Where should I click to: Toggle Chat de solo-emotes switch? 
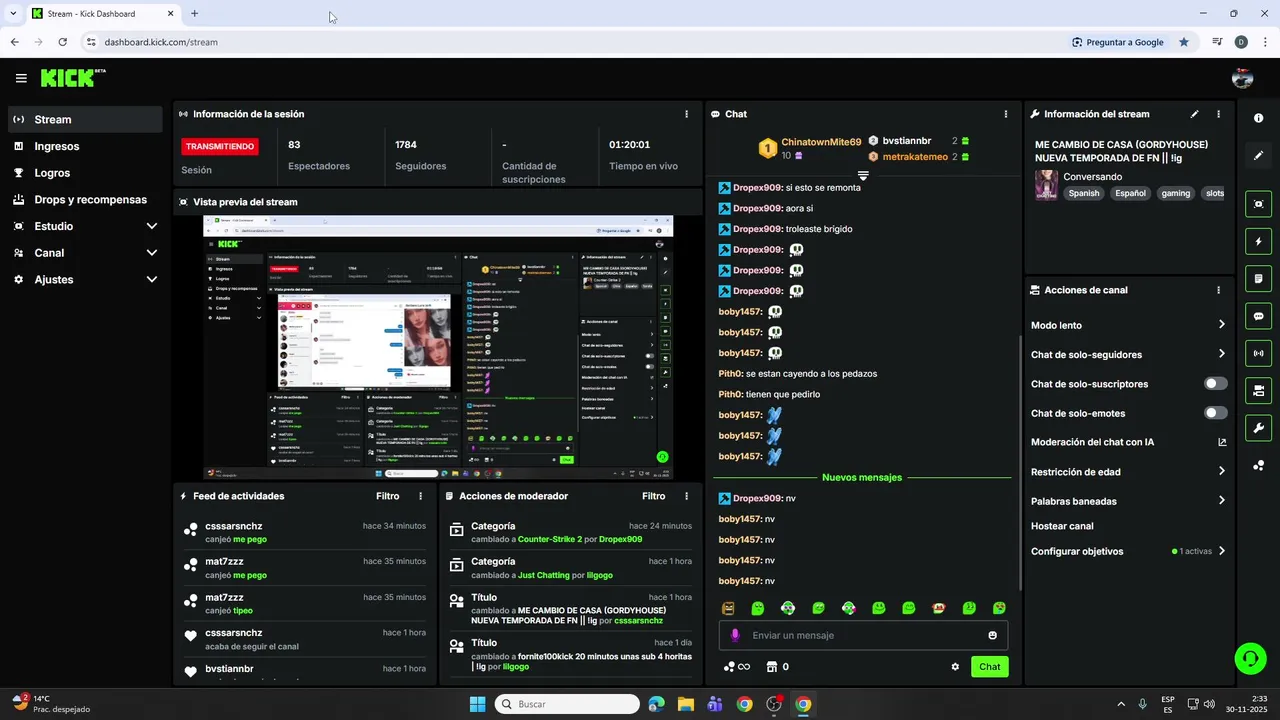[1215, 413]
